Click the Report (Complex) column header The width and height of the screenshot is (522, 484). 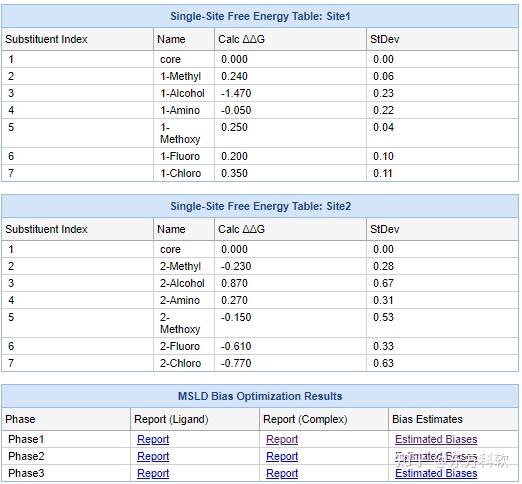(305, 419)
